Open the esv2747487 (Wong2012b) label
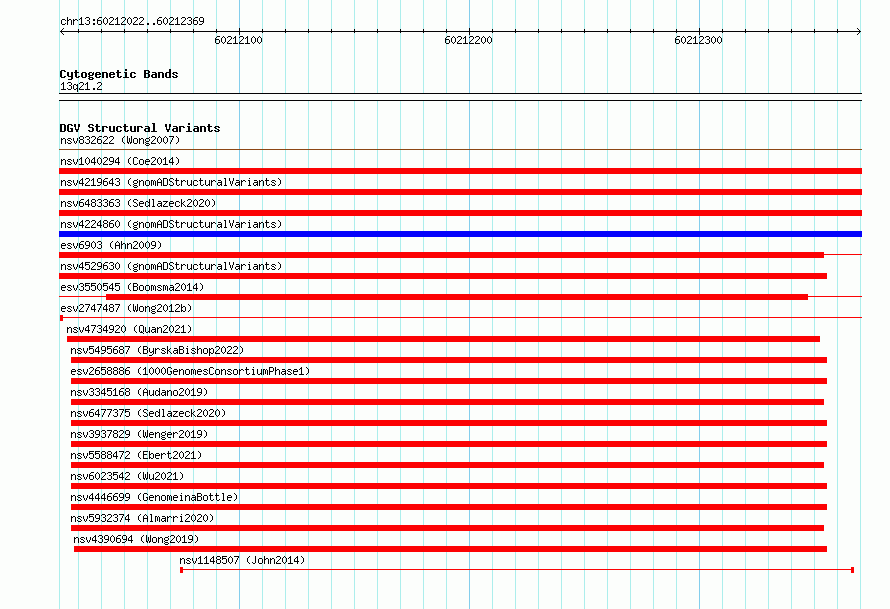 point(126,308)
